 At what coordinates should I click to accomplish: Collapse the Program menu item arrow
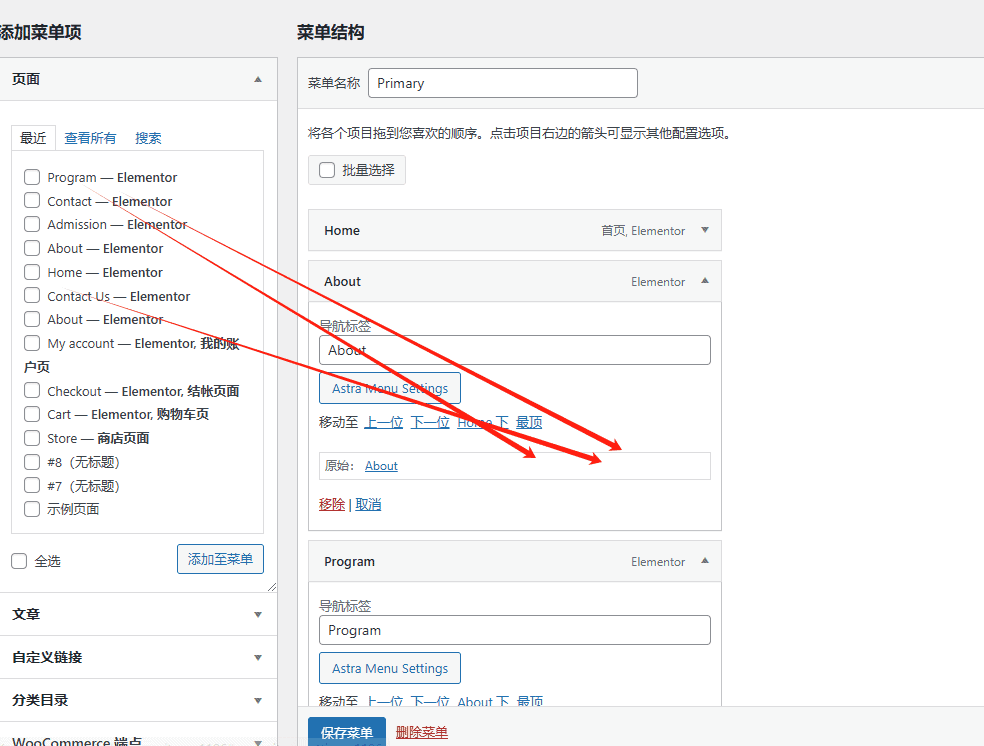(705, 561)
